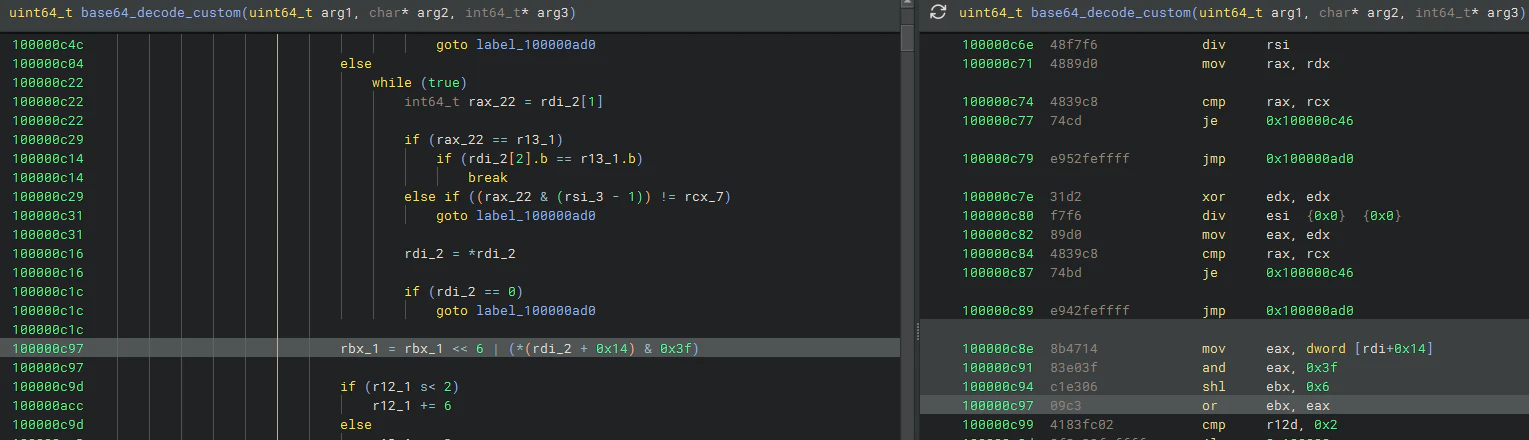Click 'goto label_100000ad0' on the 100000c31 row
Screen dimensions: 1529x440
(516, 216)
